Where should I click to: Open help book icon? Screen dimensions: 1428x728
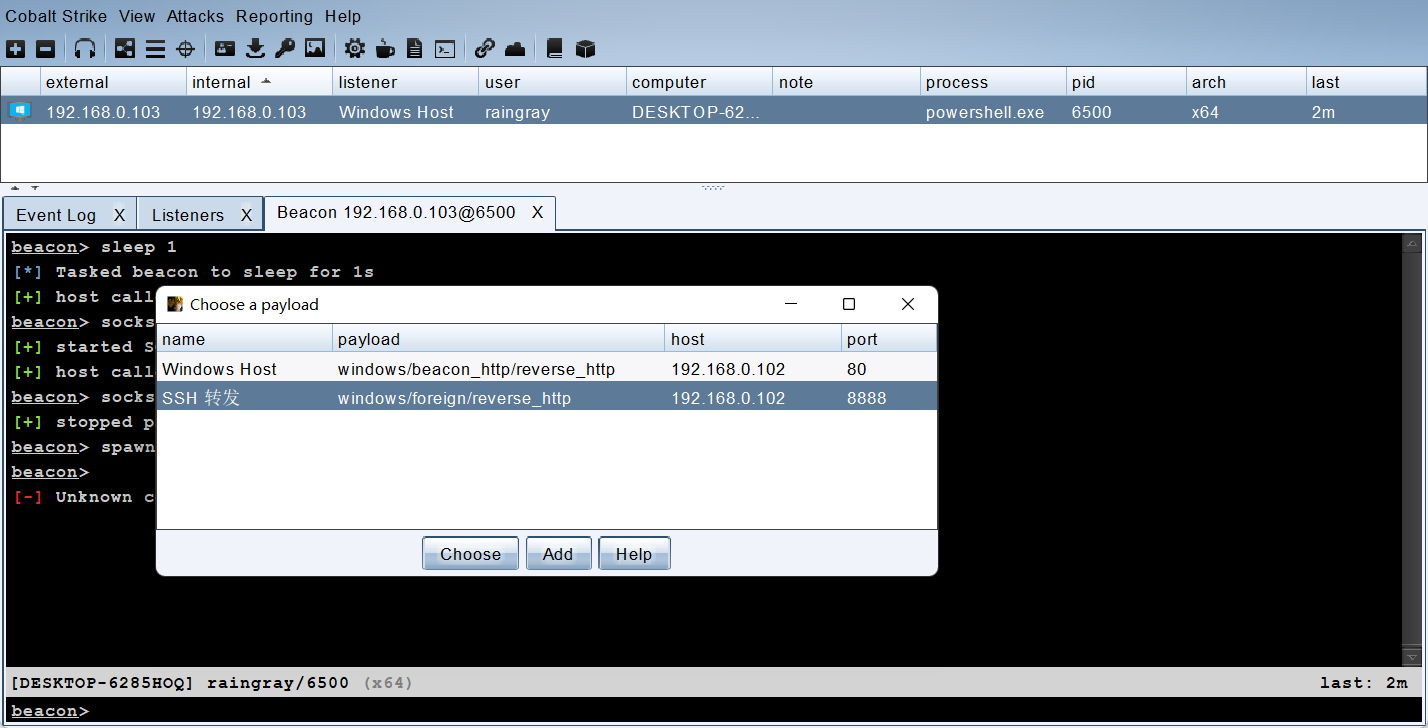pos(555,48)
